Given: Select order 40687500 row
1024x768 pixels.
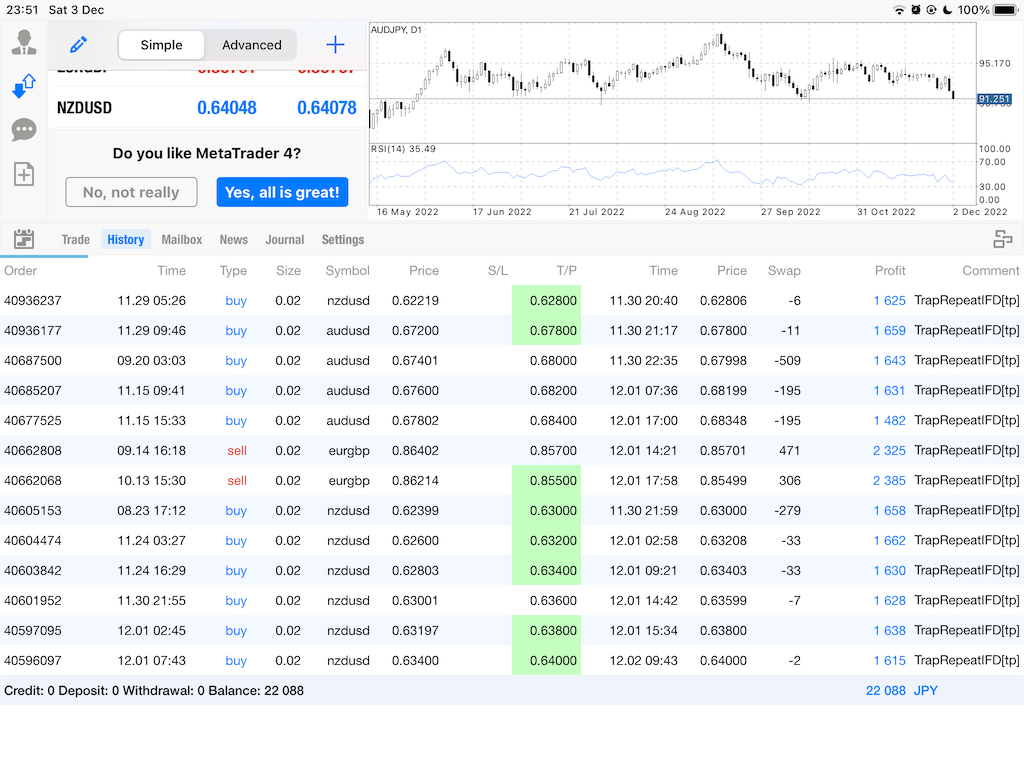Looking at the screenshot, I should tap(512, 360).
